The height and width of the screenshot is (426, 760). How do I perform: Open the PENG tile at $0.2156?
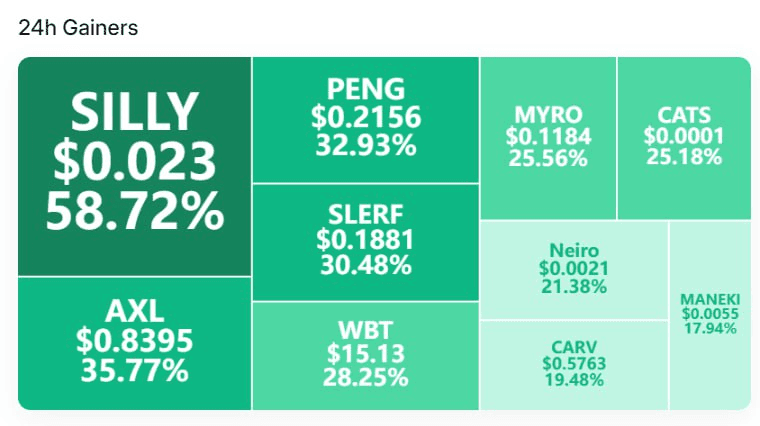(x=366, y=120)
